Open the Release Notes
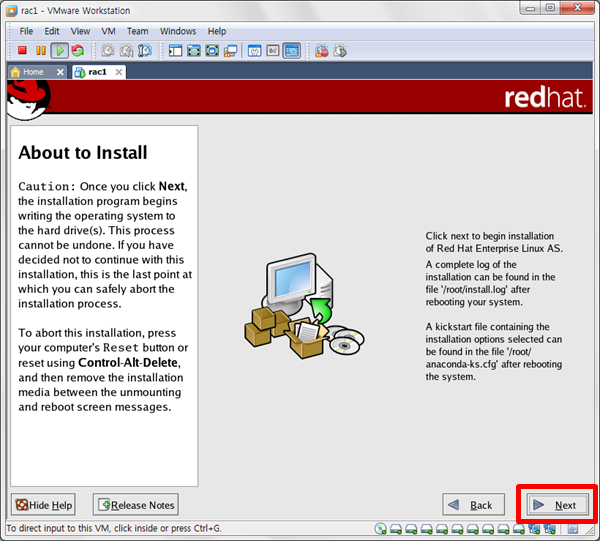600x541 pixels. click(136, 505)
